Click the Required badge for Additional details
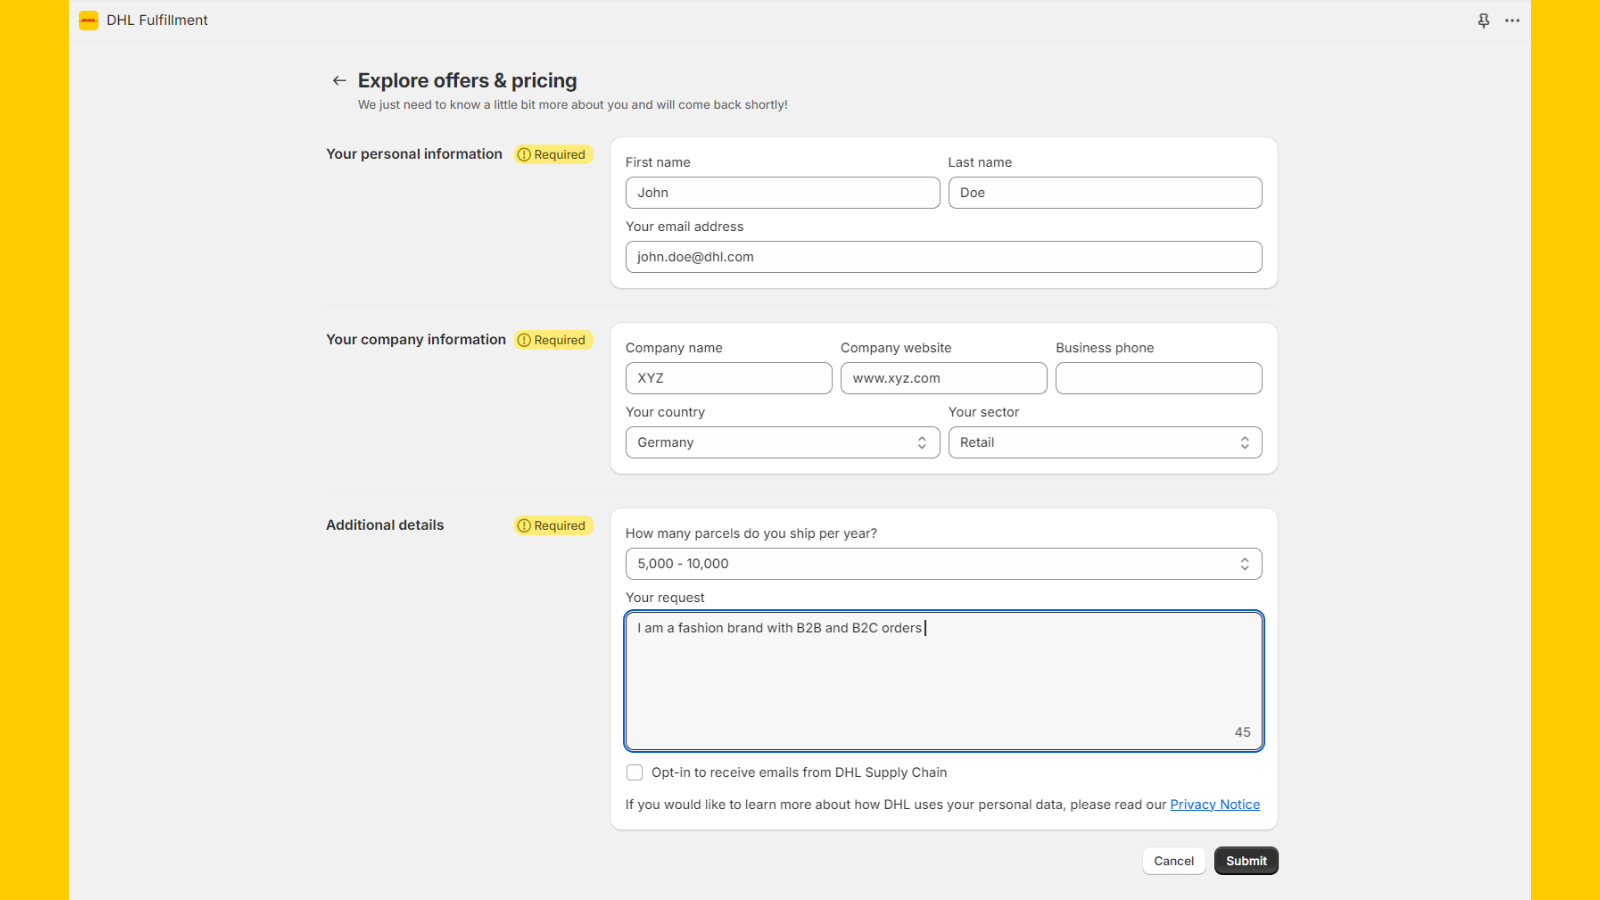Viewport: 1600px width, 900px height. click(553, 525)
